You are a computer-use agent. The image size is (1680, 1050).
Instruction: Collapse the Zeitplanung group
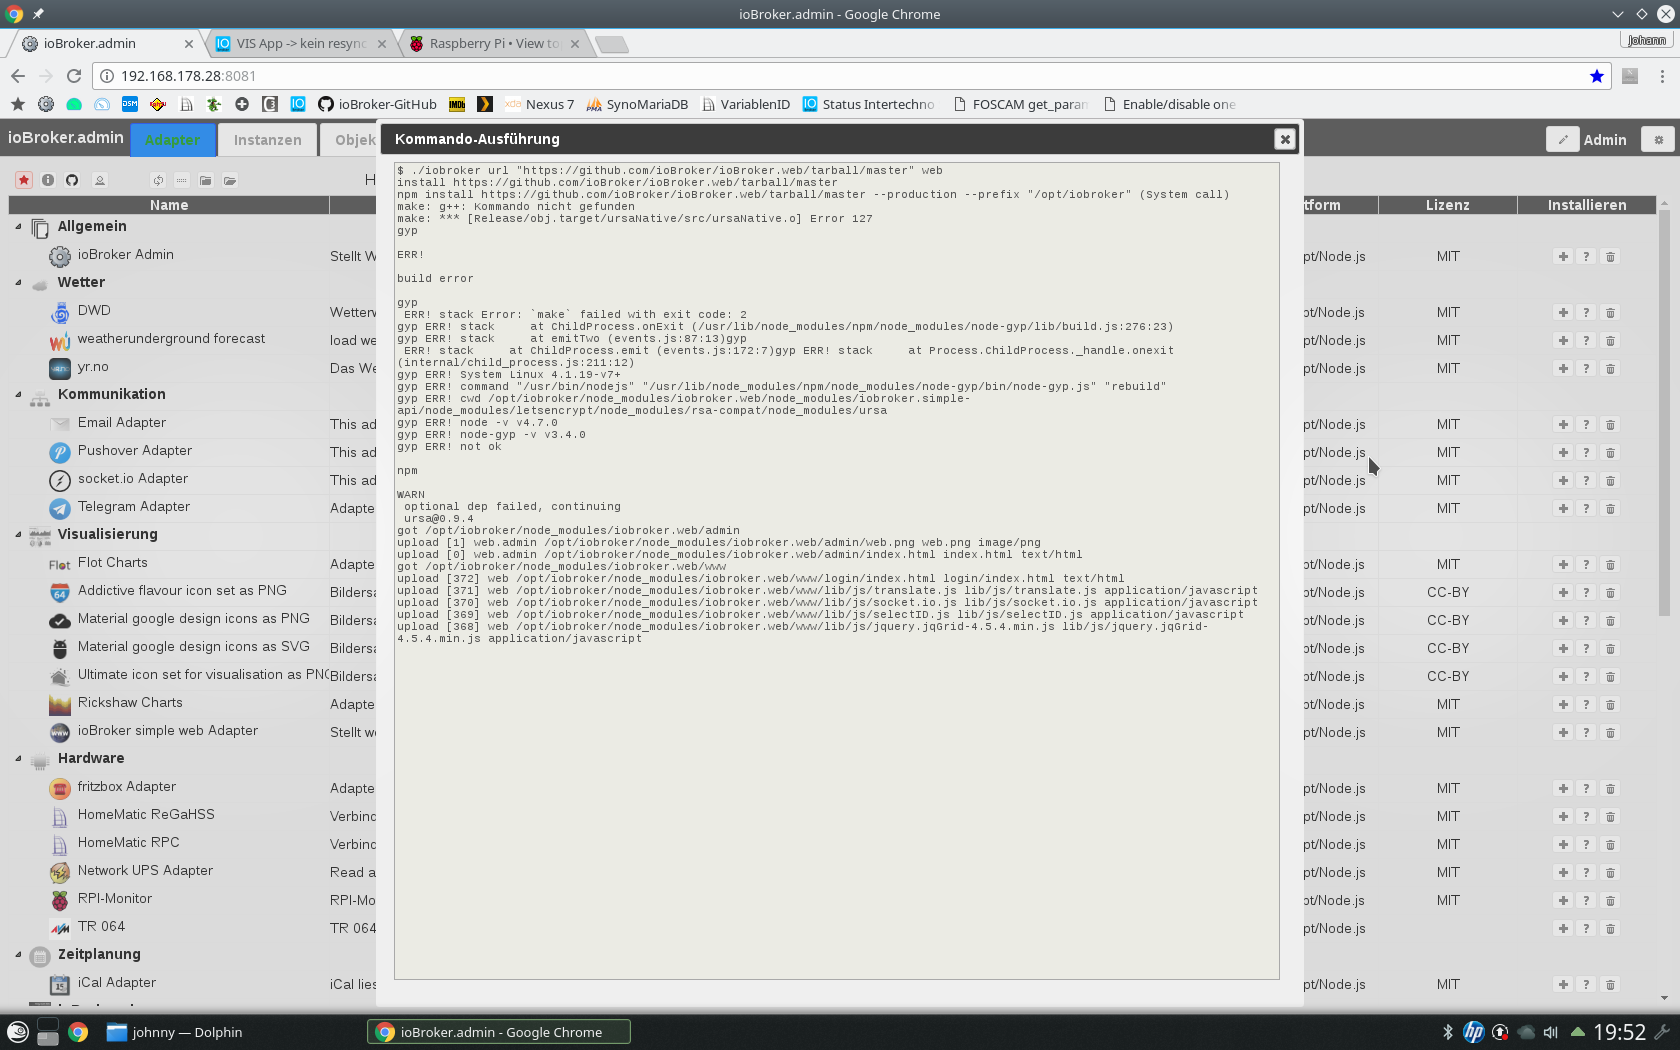click(x=18, y=954)
